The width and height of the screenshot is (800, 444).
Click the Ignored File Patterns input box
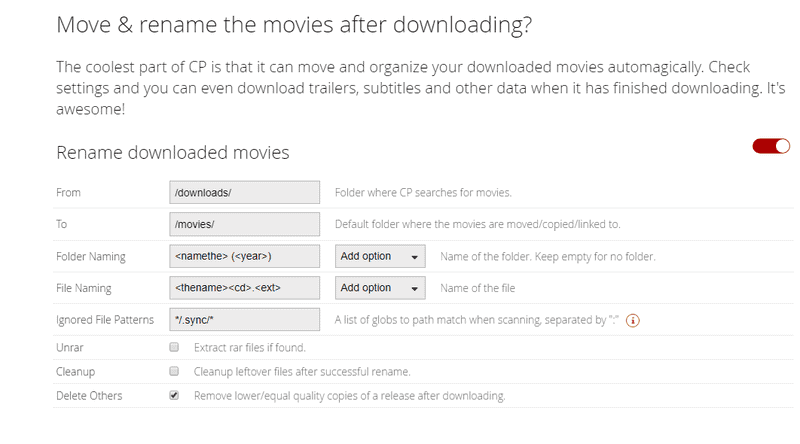(245, 320)
